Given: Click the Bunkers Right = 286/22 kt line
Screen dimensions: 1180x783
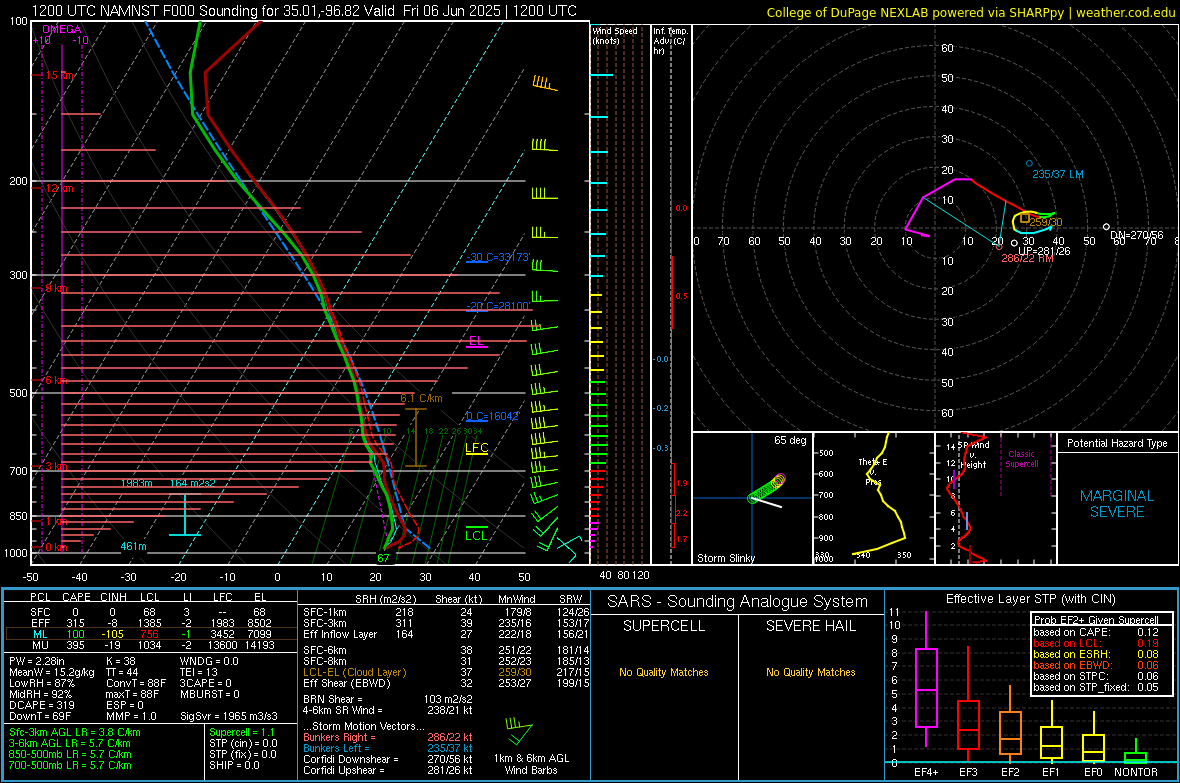Looking at the screenshot, I should coord(388,737).
